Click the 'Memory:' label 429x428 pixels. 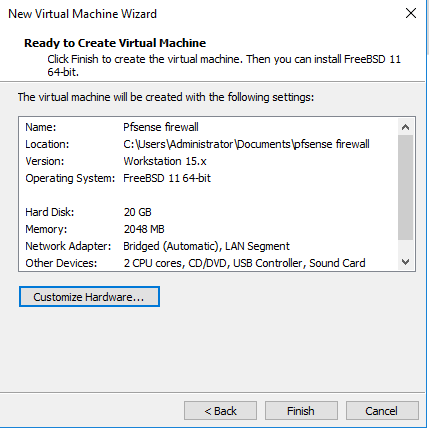(x=46, y=229)
